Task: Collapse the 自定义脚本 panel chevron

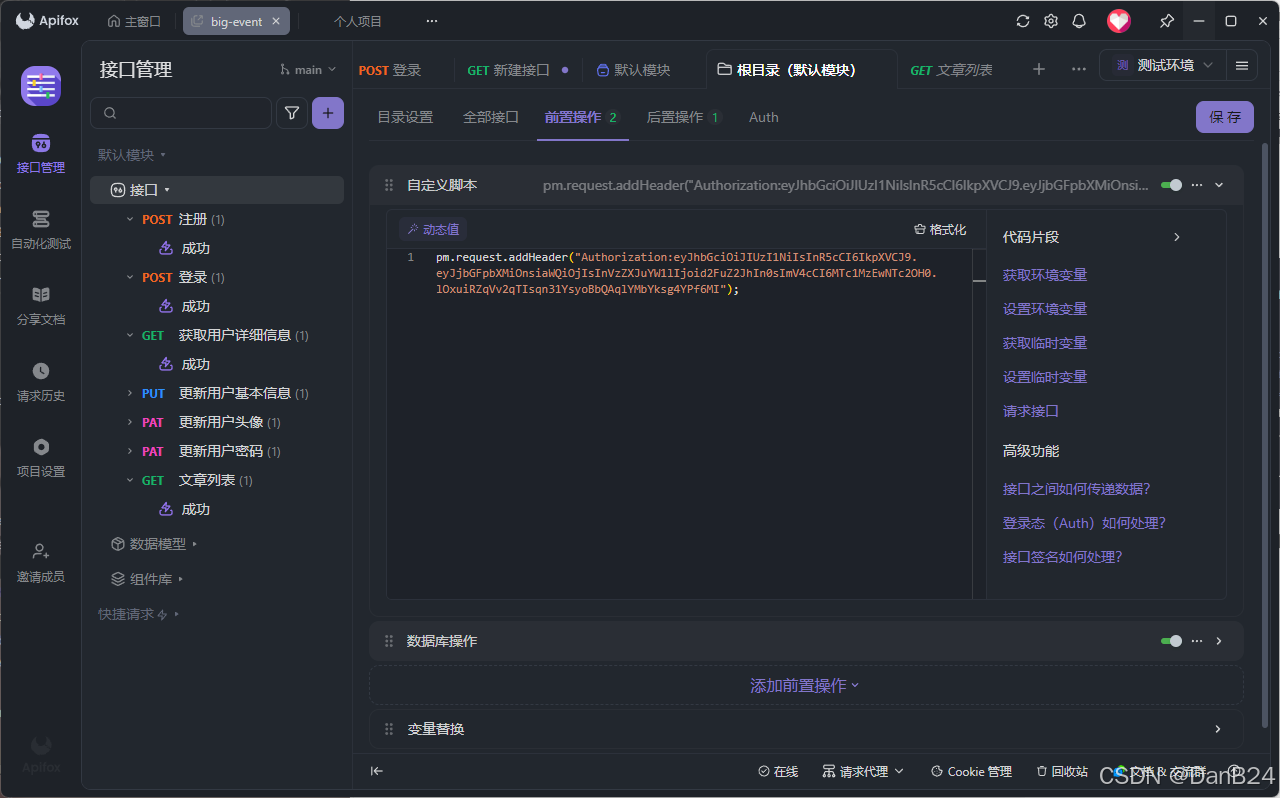Action: 1219,185
